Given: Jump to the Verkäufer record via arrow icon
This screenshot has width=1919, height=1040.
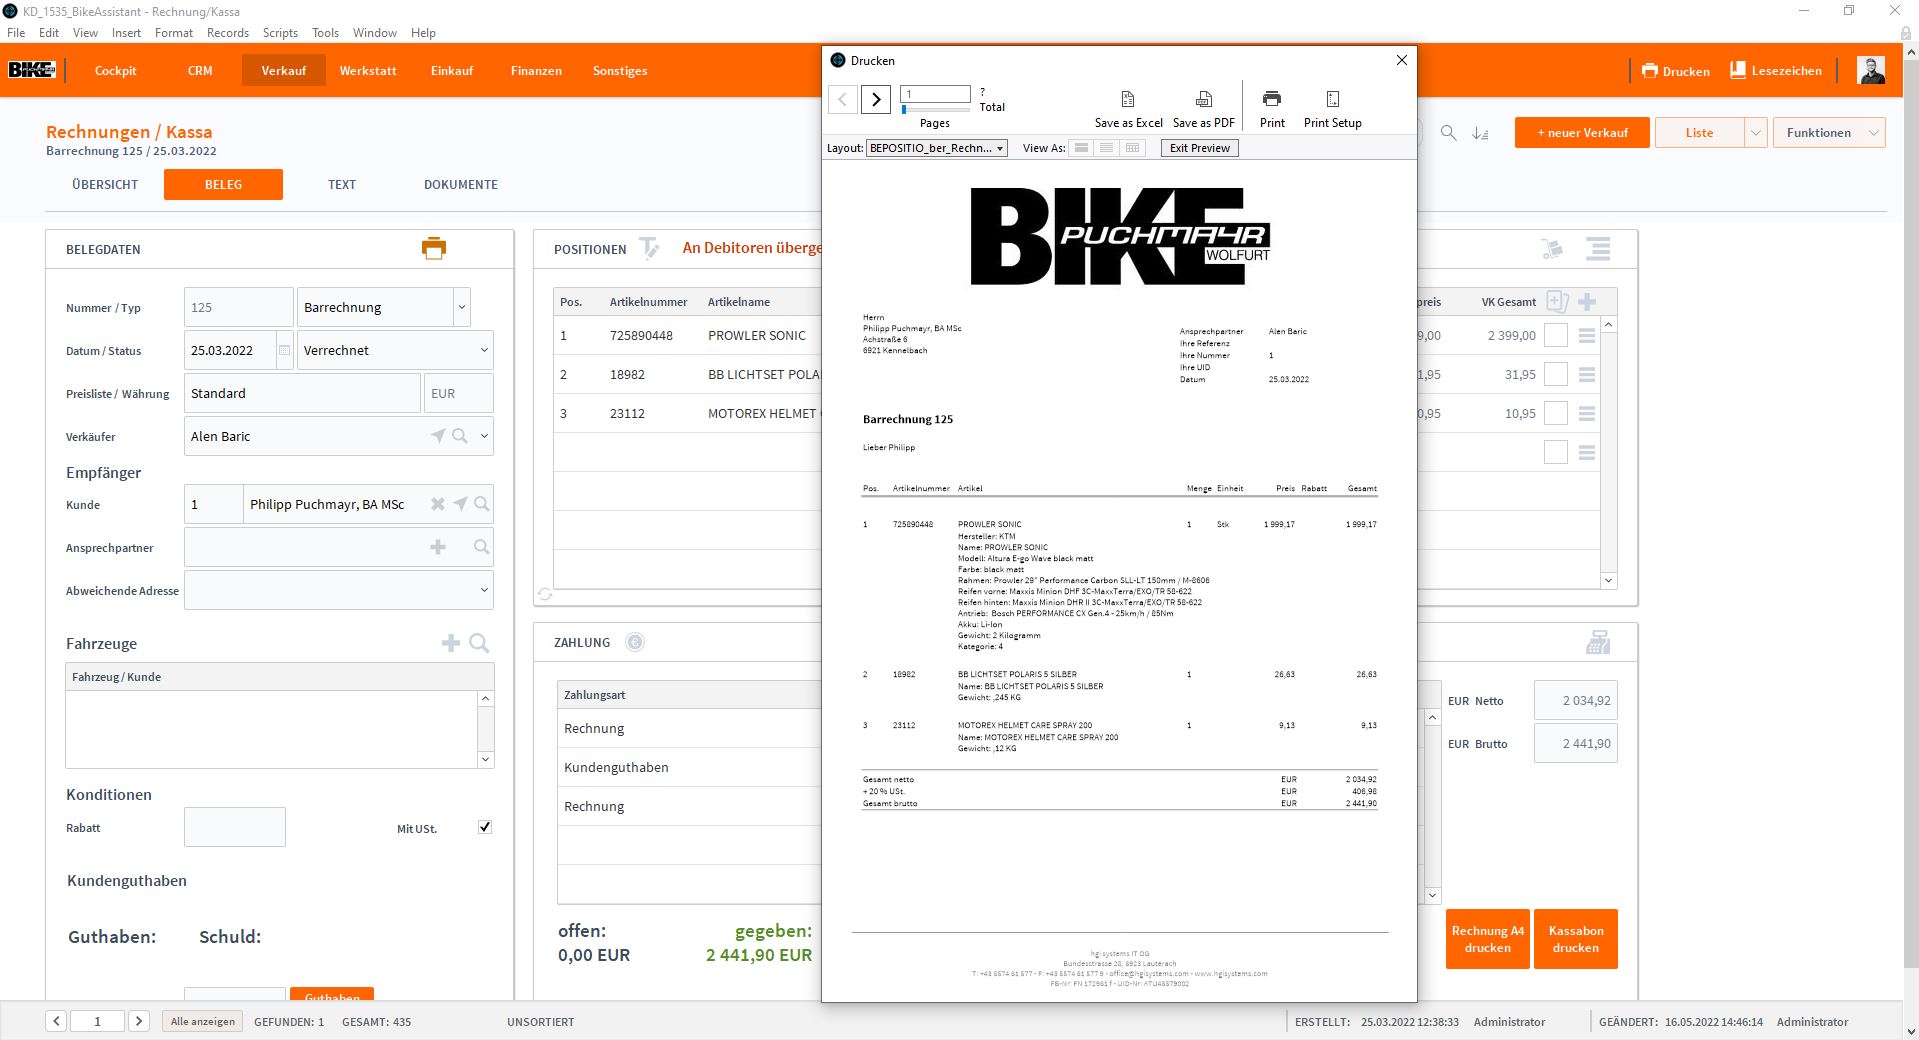Looking at the screenshot, I should pyautogui.click(x=438, y=436).
